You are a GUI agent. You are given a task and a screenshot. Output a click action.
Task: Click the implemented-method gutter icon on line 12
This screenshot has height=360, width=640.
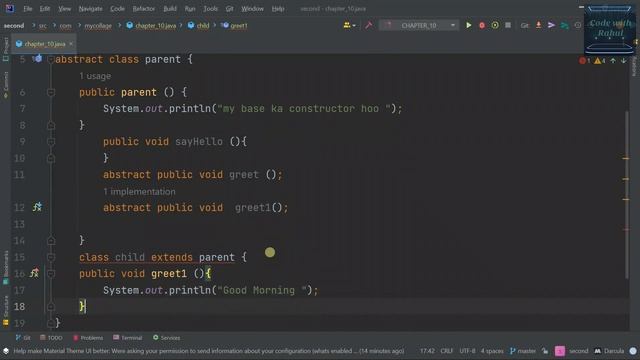coord(37,207)
